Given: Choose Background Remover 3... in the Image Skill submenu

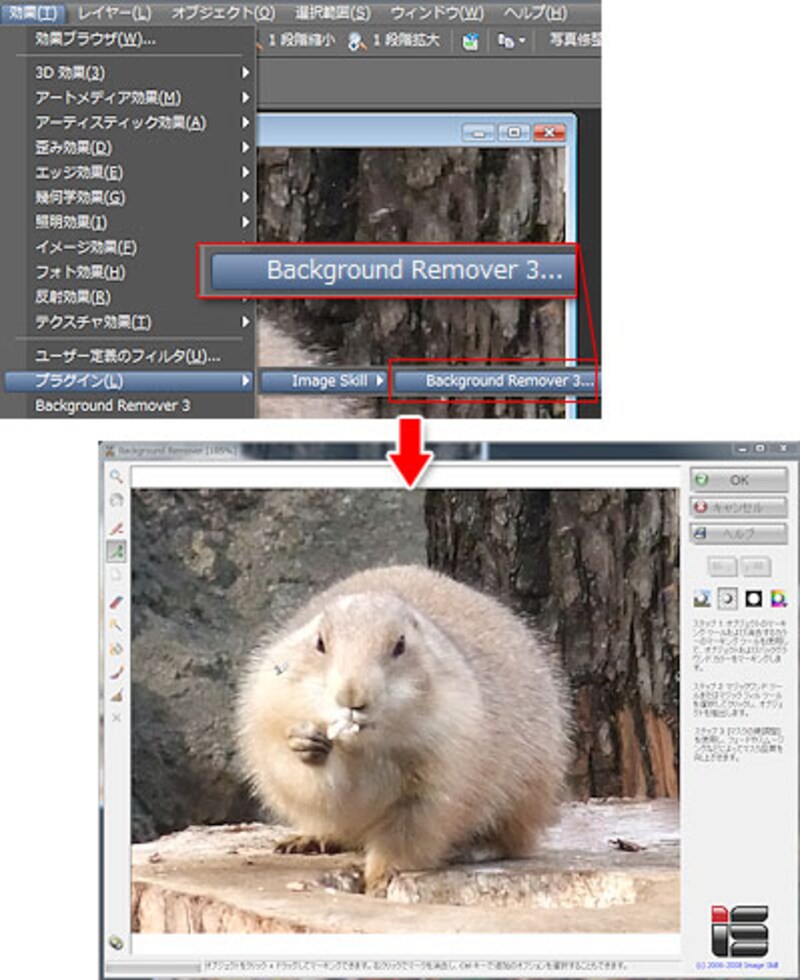Looking at the screenshot, I should 495,381.
